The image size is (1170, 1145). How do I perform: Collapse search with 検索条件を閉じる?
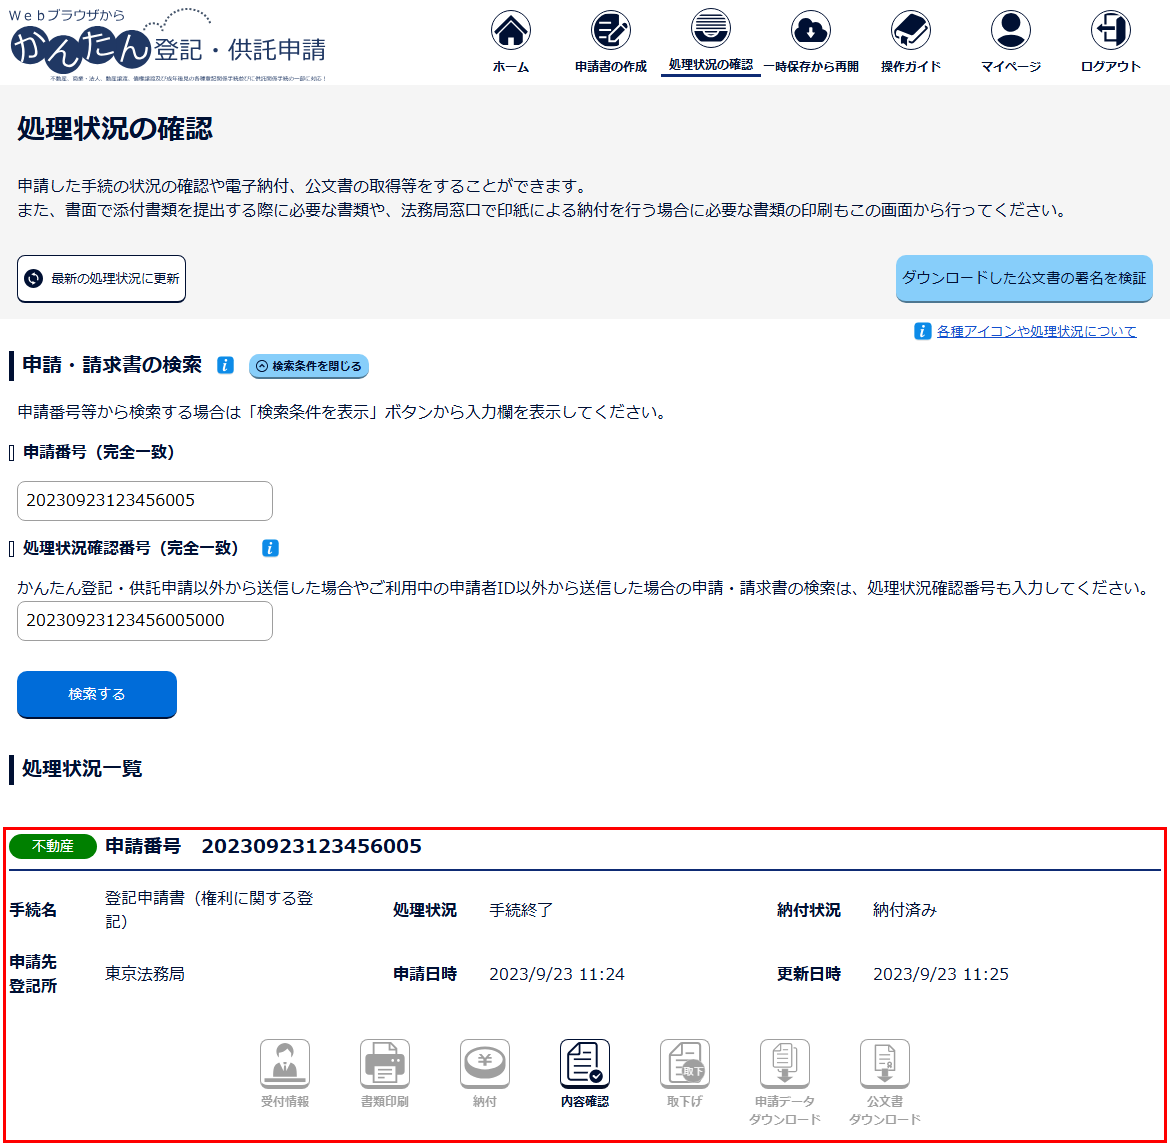click(x=309, y=366)
